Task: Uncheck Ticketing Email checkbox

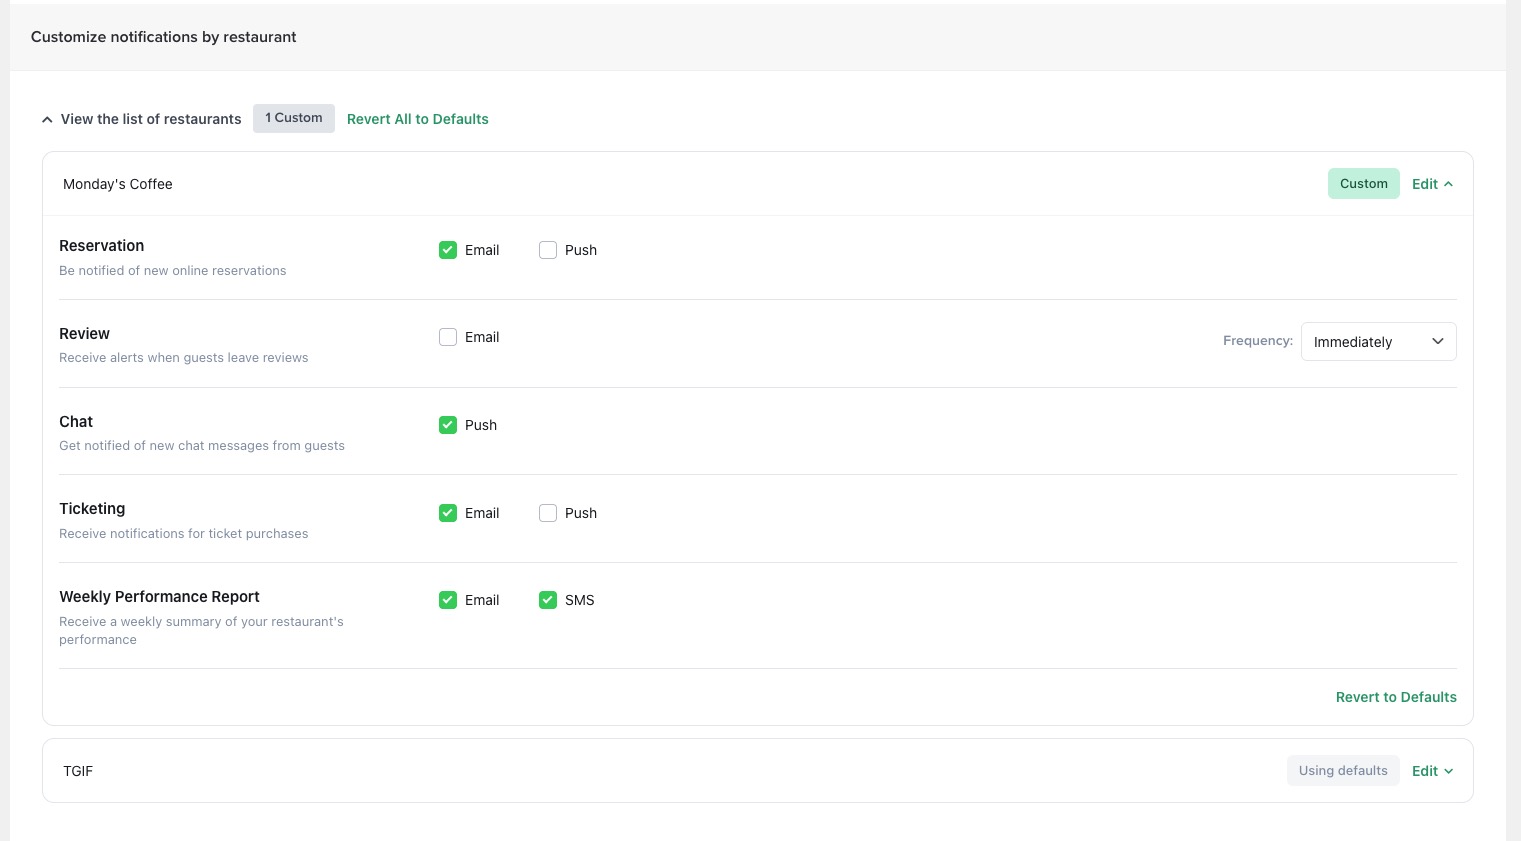Action: click(x=448, y=513)
